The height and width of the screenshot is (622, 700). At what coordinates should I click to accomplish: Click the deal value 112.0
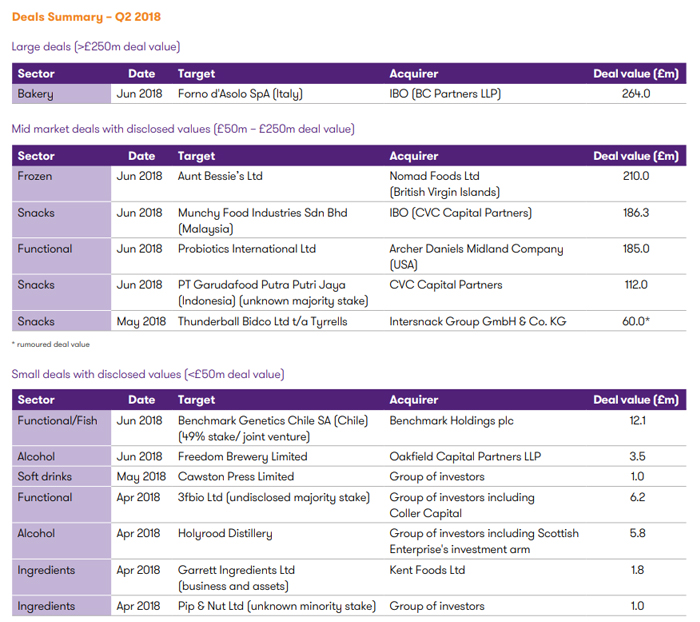636,285
